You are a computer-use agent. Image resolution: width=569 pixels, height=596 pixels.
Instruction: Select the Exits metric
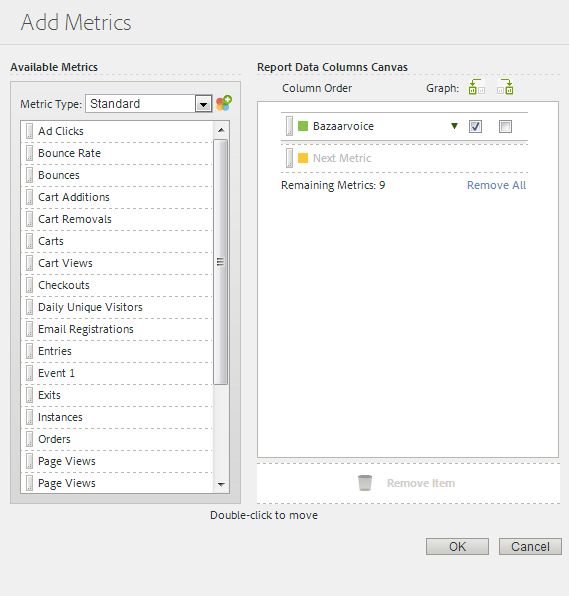tap(49, 395)
